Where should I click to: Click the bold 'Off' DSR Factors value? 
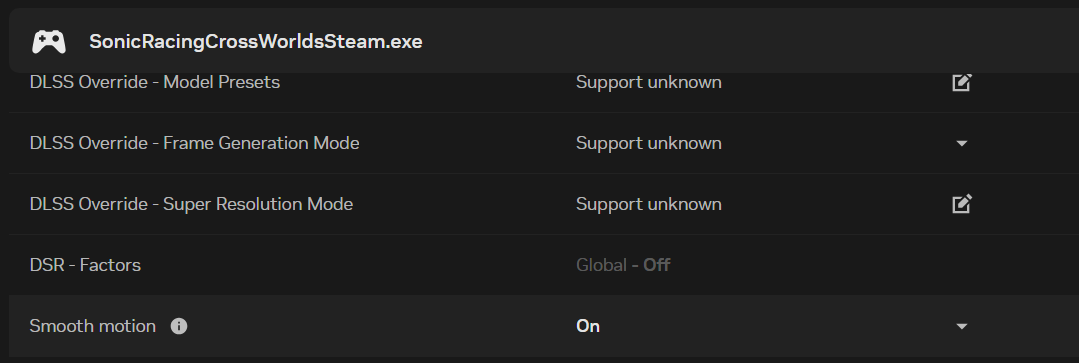pos(656,265)
